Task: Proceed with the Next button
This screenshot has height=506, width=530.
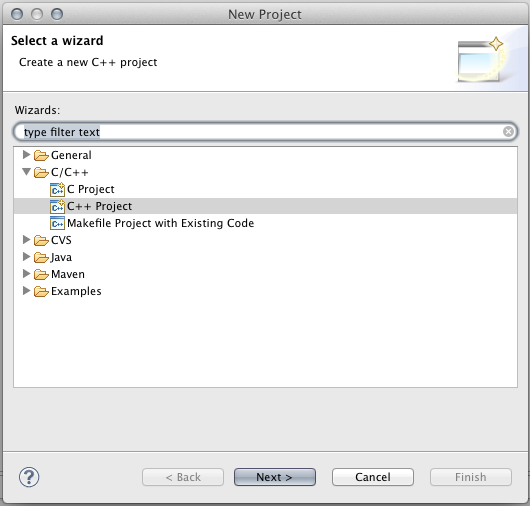Action: click(x=275, y=477)
